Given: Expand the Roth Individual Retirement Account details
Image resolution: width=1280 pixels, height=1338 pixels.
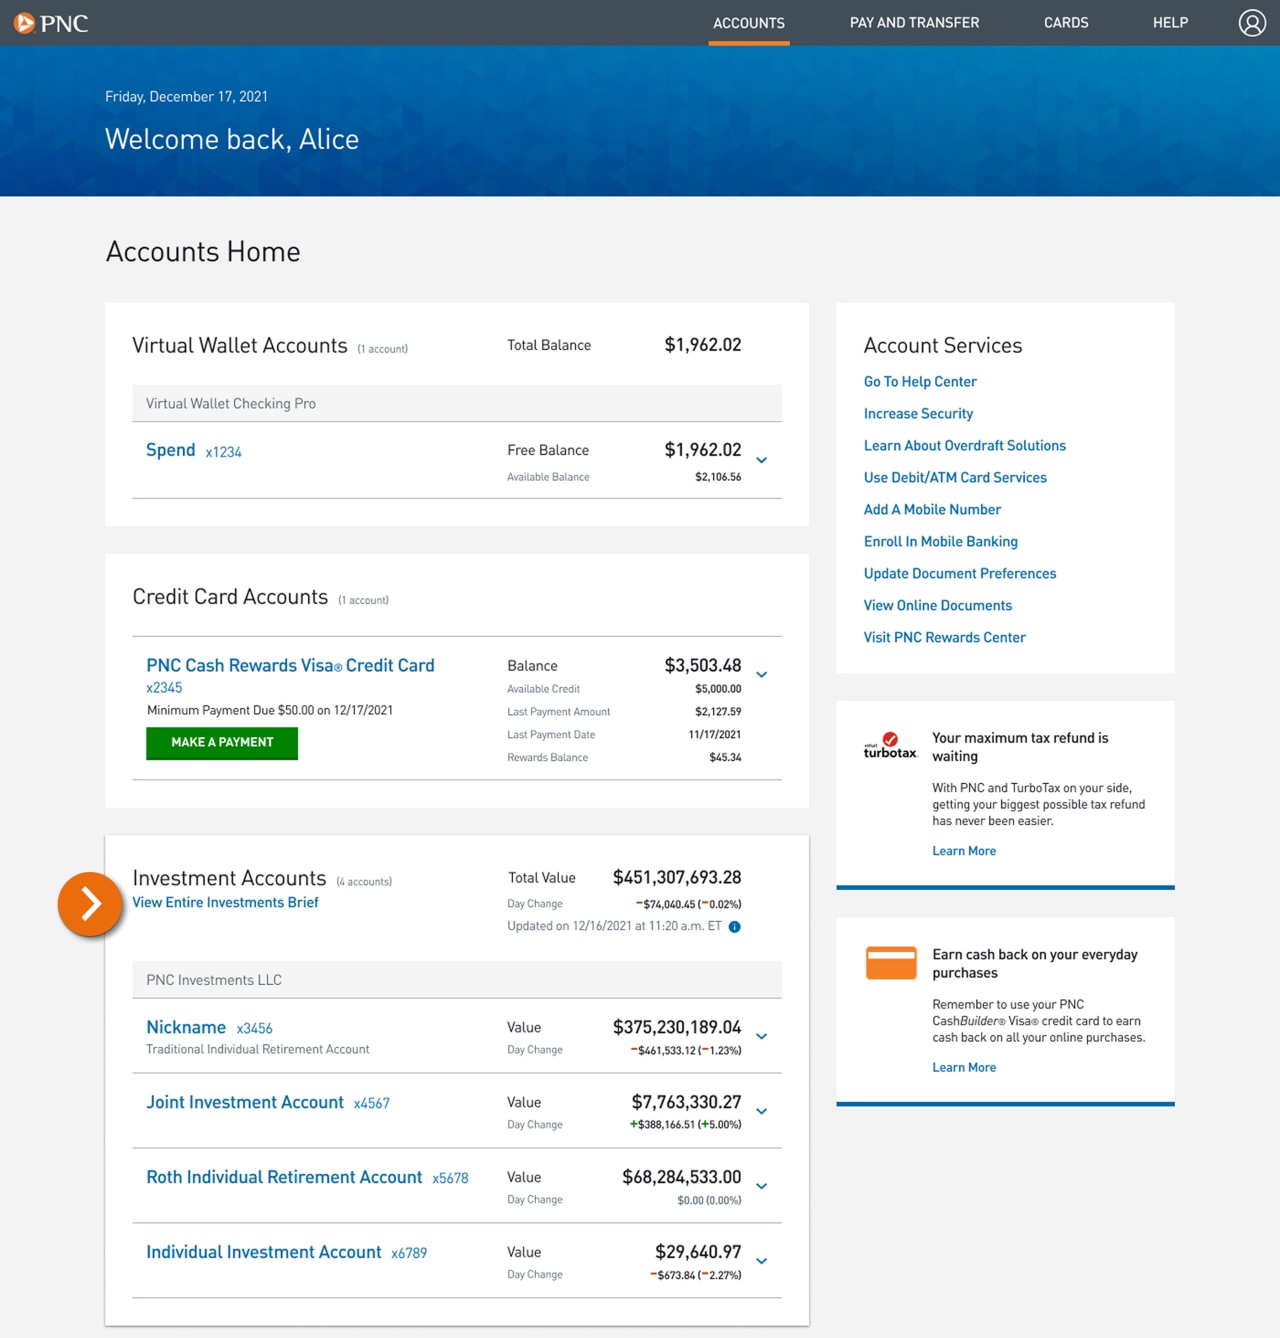Looking at the screenshot, I should [x=761, y=1187].
